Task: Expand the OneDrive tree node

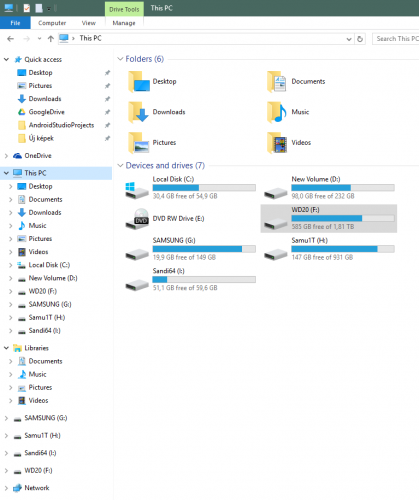Action: (6, 156)
